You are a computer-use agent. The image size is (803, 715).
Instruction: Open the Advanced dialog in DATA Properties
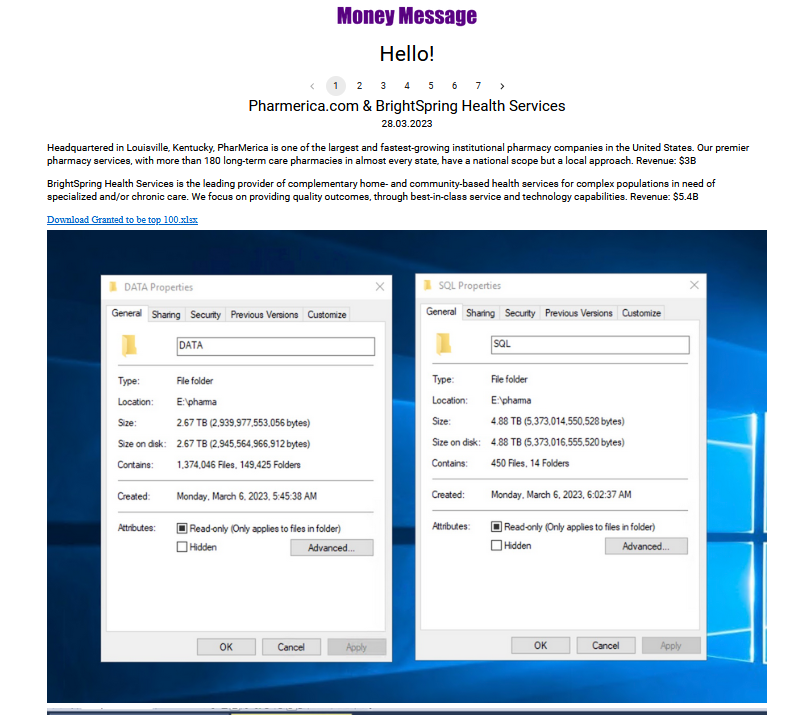click(332, 547)
